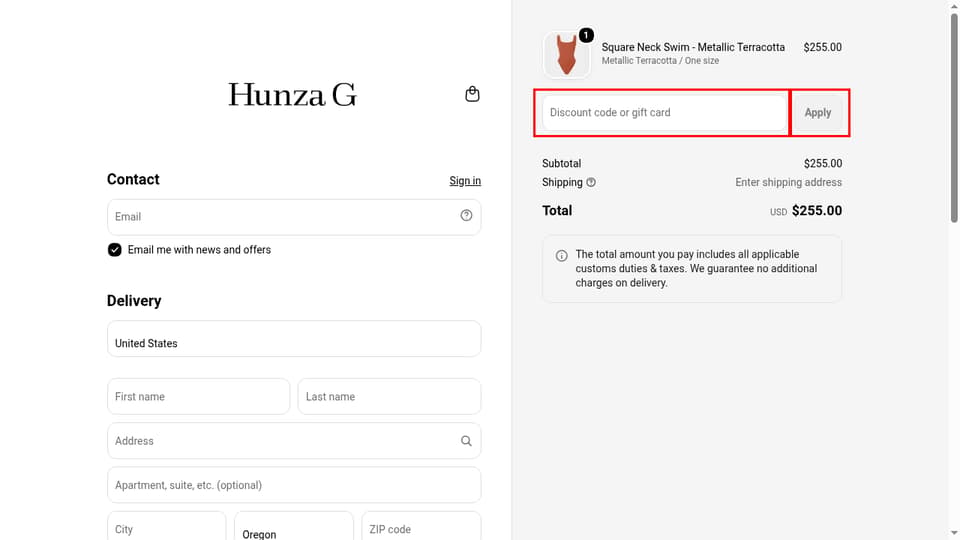
Task: Uncheck Email me with news and offers
Action: [114, 250]
